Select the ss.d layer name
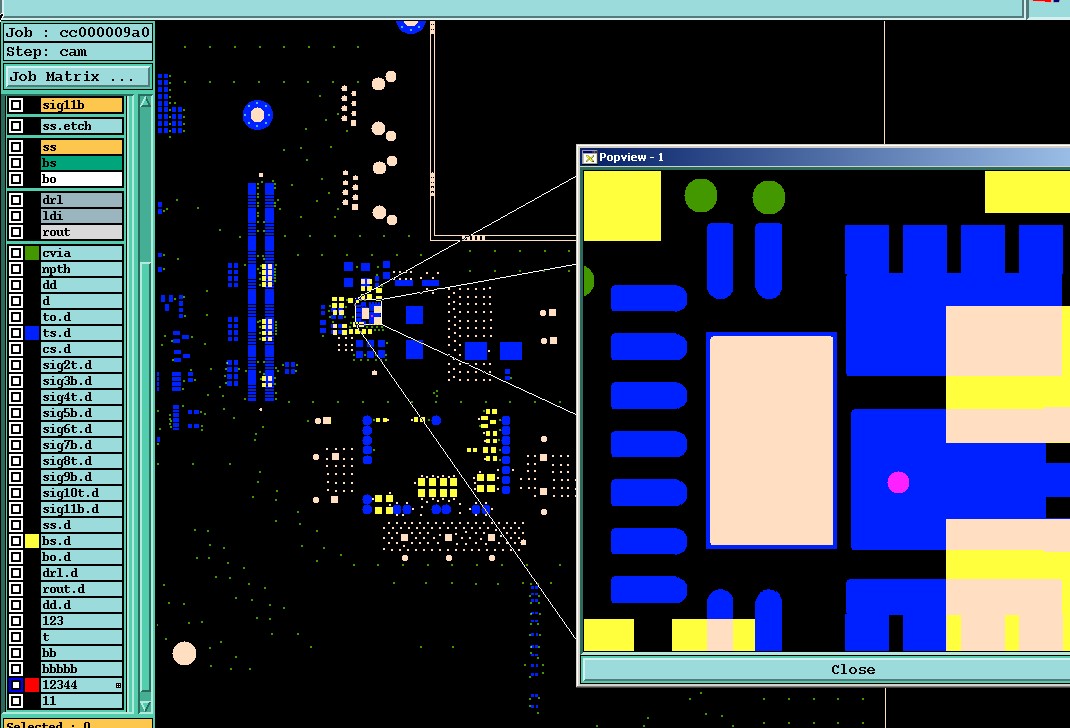The height and width of the screenshot is (728, 1070). pyautogui.click(x=82, y=525)
